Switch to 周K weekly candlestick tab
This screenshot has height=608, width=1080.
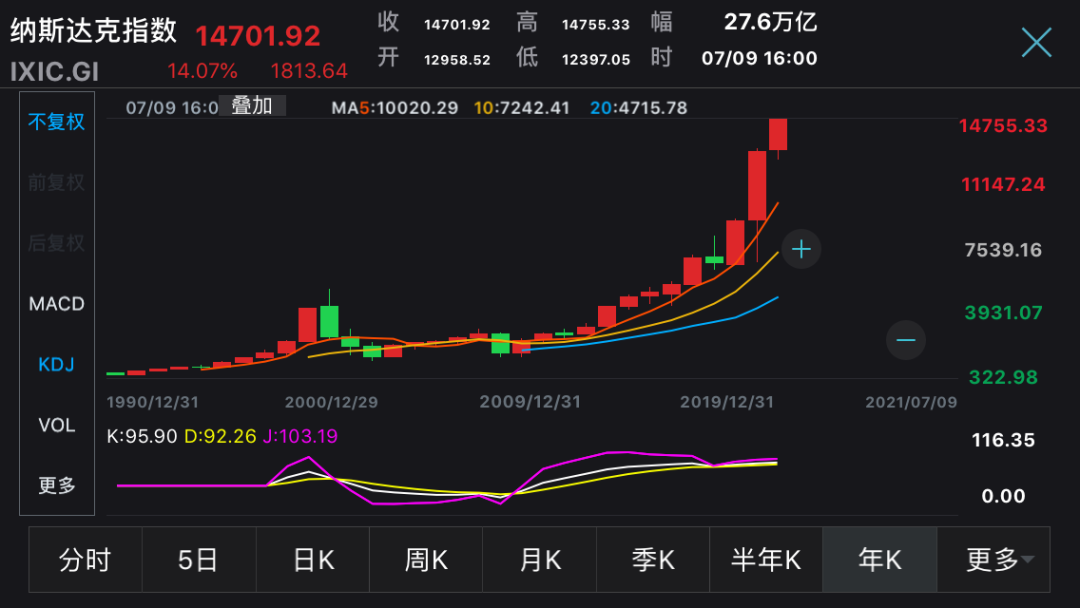click(426, 560)
